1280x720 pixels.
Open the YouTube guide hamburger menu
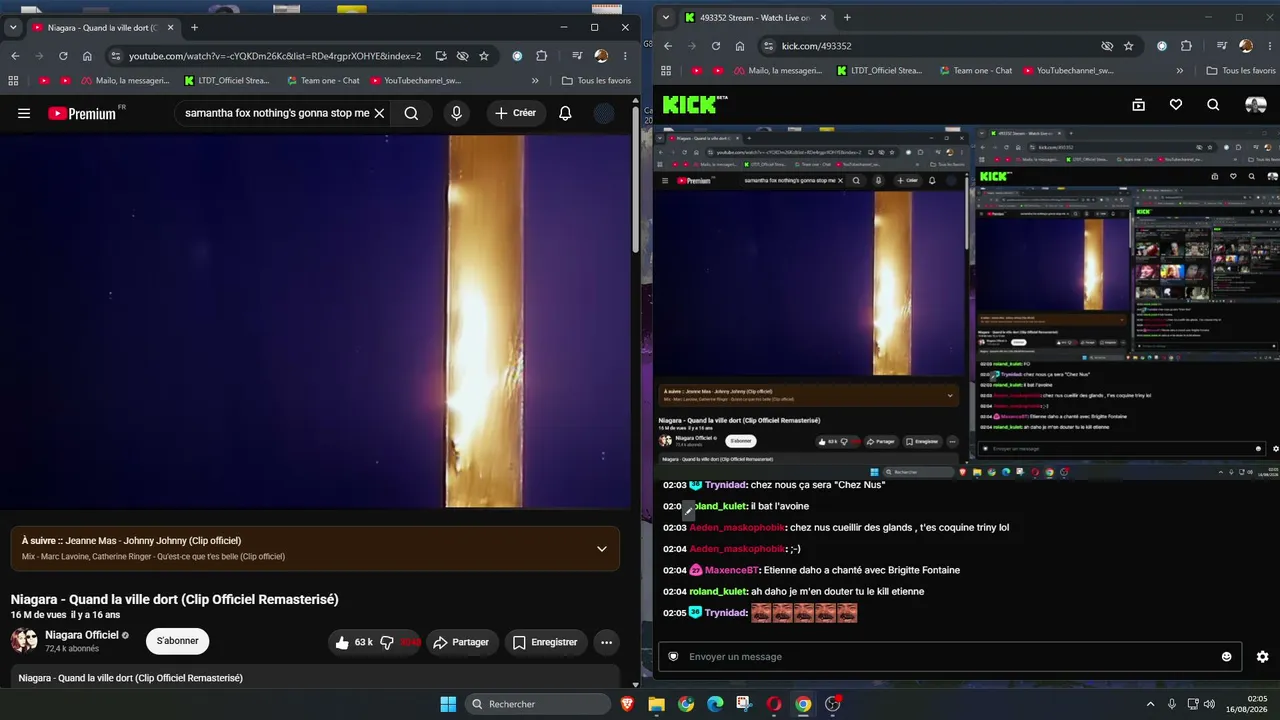click(24, 113)
